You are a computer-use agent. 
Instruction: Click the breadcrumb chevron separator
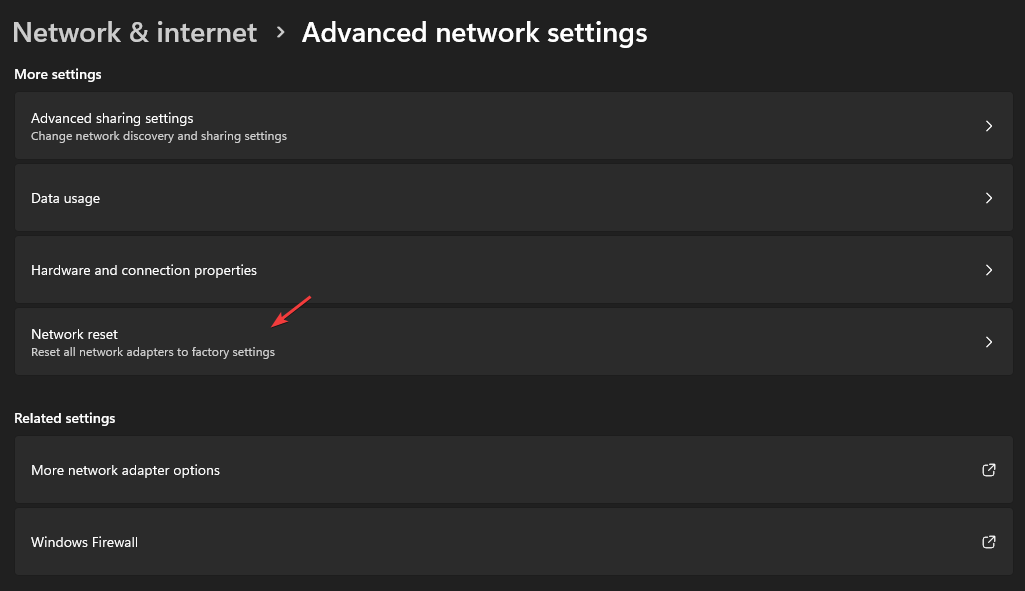(280, 32)
